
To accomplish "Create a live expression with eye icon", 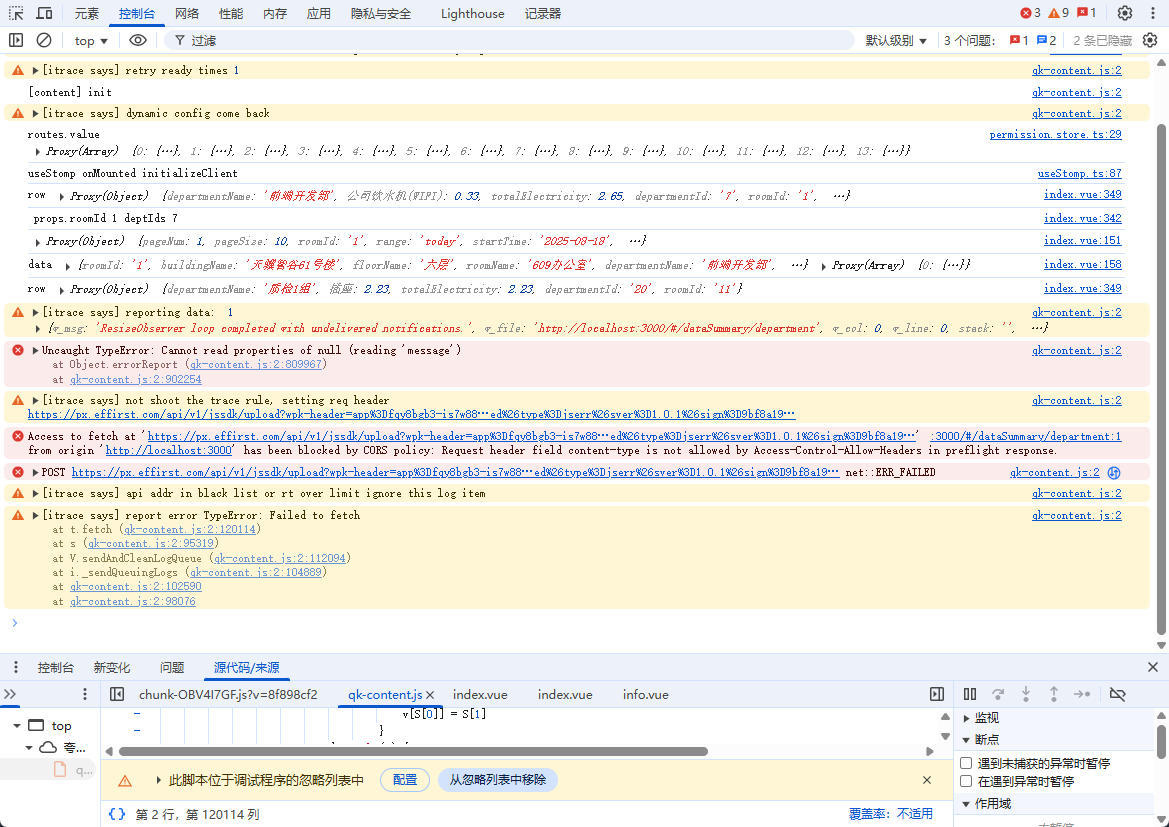I will coord(138,40).
